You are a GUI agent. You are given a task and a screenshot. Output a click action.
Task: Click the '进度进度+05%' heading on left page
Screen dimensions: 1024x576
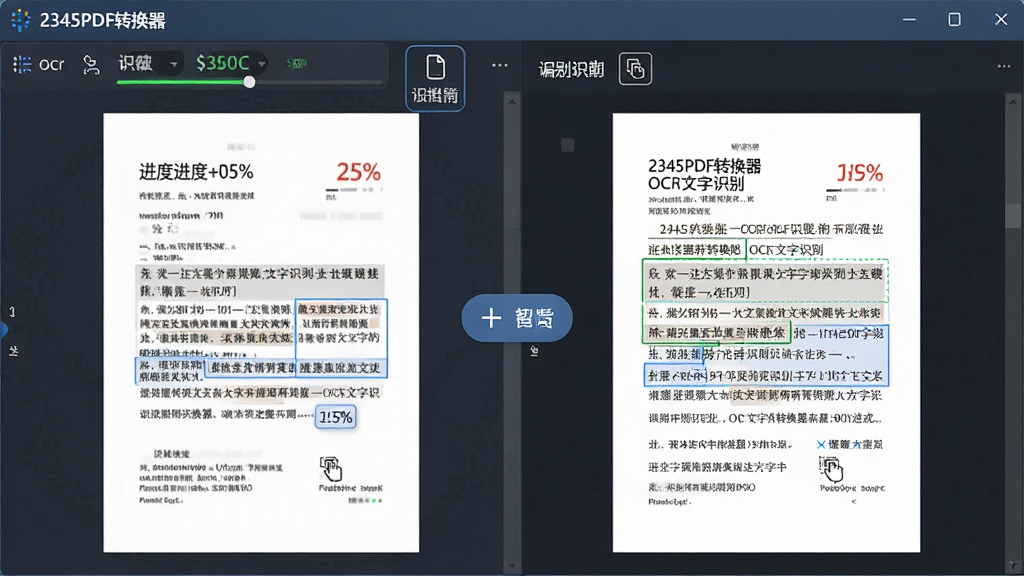pyautogui.click(x=196, y=172)
